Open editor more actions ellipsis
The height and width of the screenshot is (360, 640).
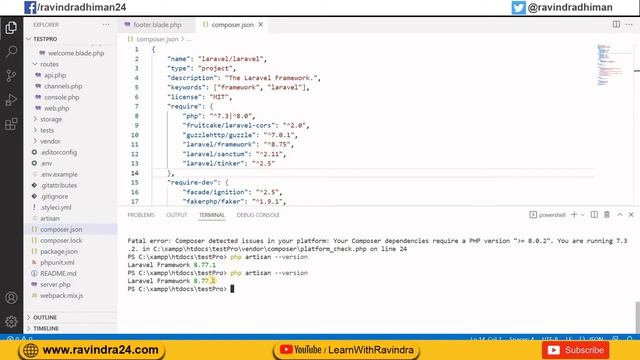[629, 24]
